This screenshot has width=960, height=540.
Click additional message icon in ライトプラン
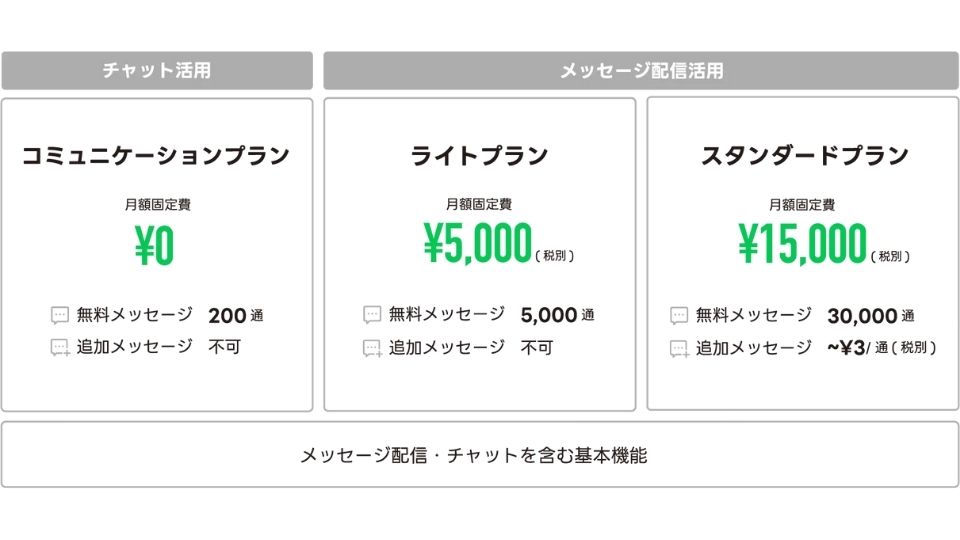tap(372, 348)
